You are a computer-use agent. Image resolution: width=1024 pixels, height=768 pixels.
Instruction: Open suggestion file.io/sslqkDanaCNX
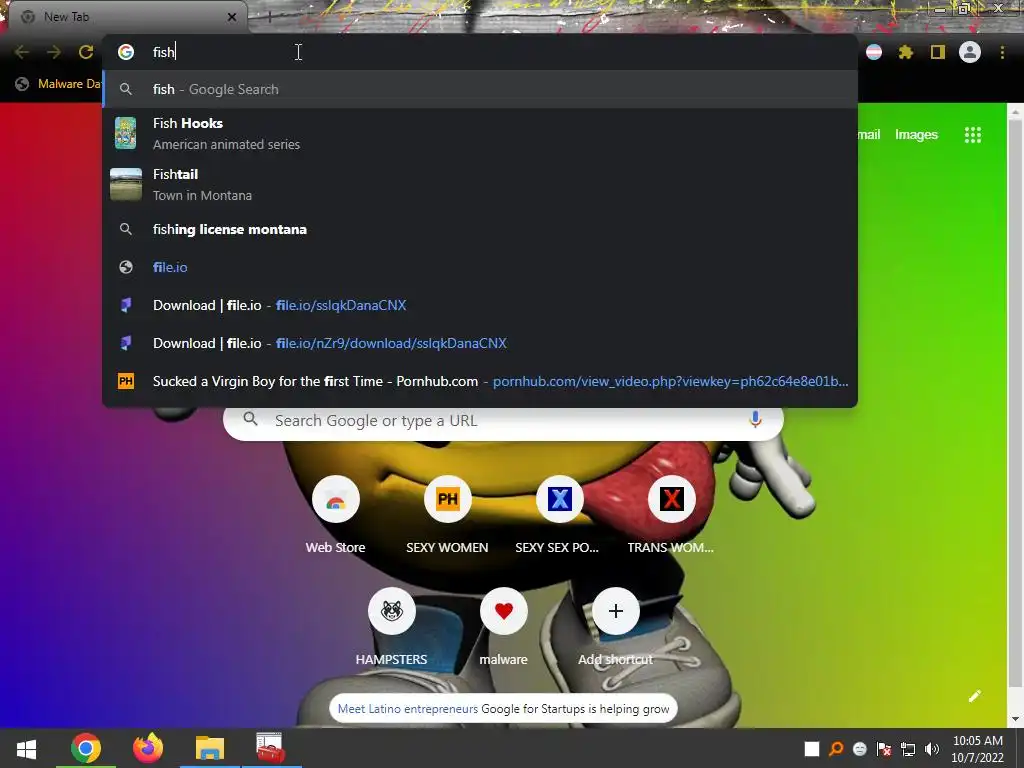click(x=480, y=305)
